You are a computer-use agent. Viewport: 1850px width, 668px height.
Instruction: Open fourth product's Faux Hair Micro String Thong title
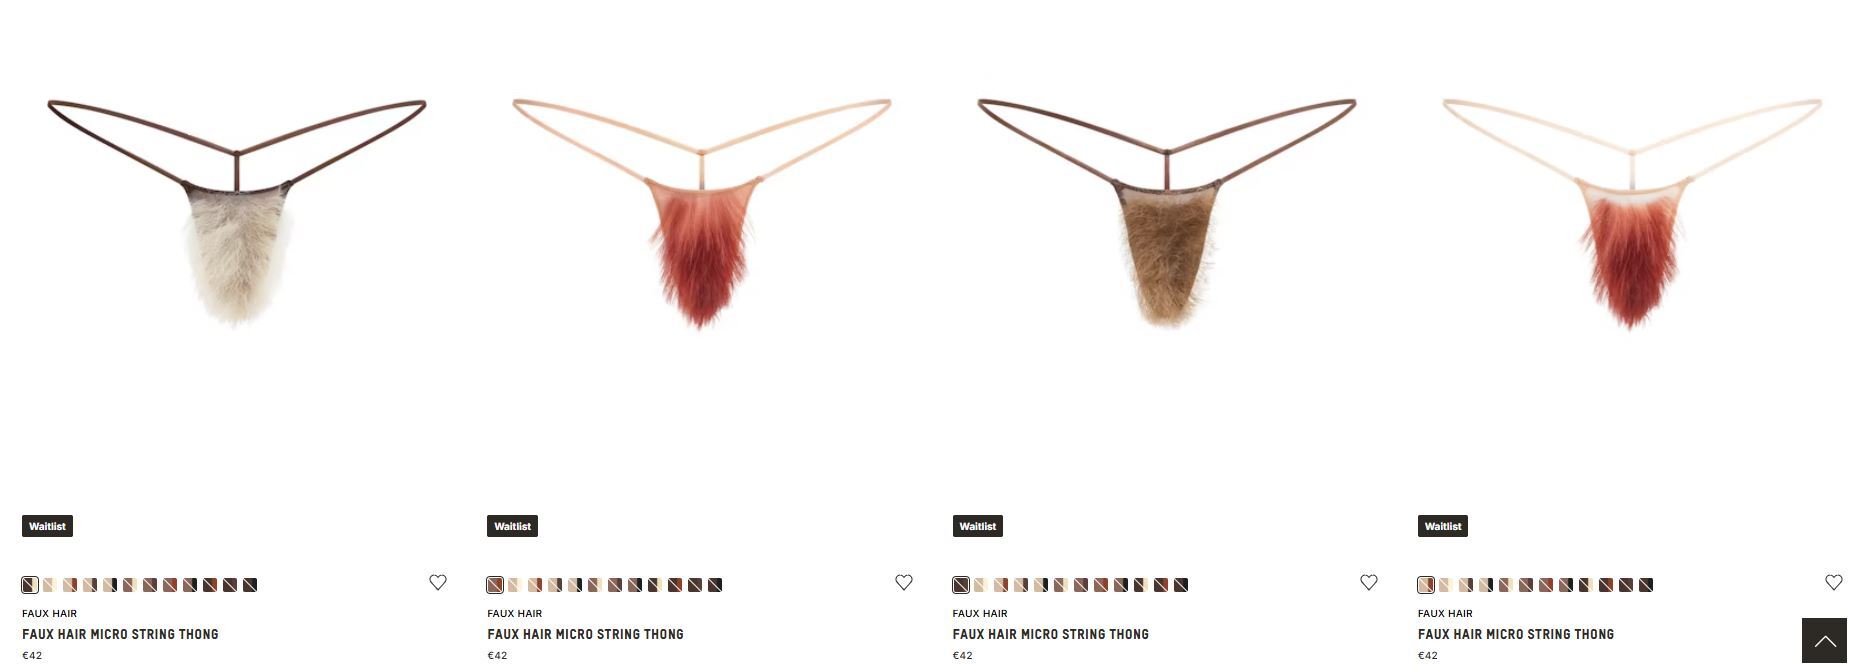point(1516,634)
